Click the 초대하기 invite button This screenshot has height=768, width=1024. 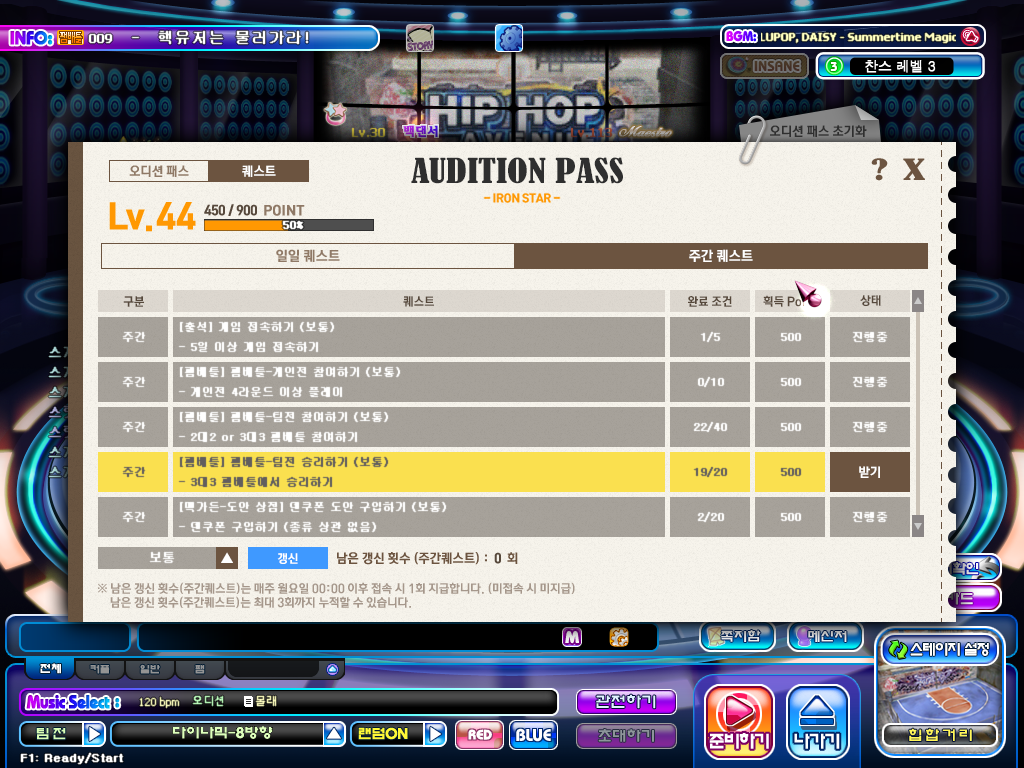coord(626,736)
